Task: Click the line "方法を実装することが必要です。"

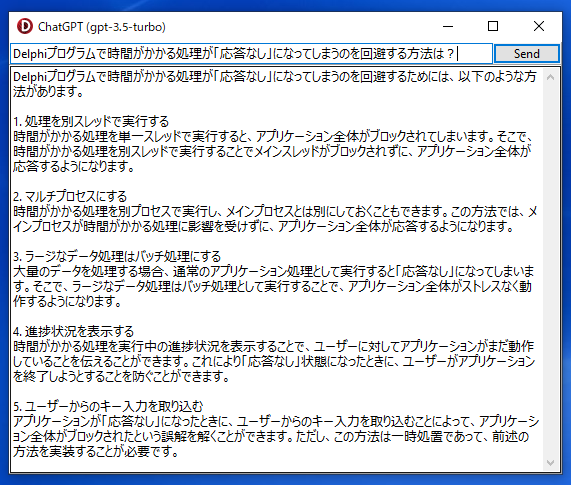Action: (x=96, y=452)
